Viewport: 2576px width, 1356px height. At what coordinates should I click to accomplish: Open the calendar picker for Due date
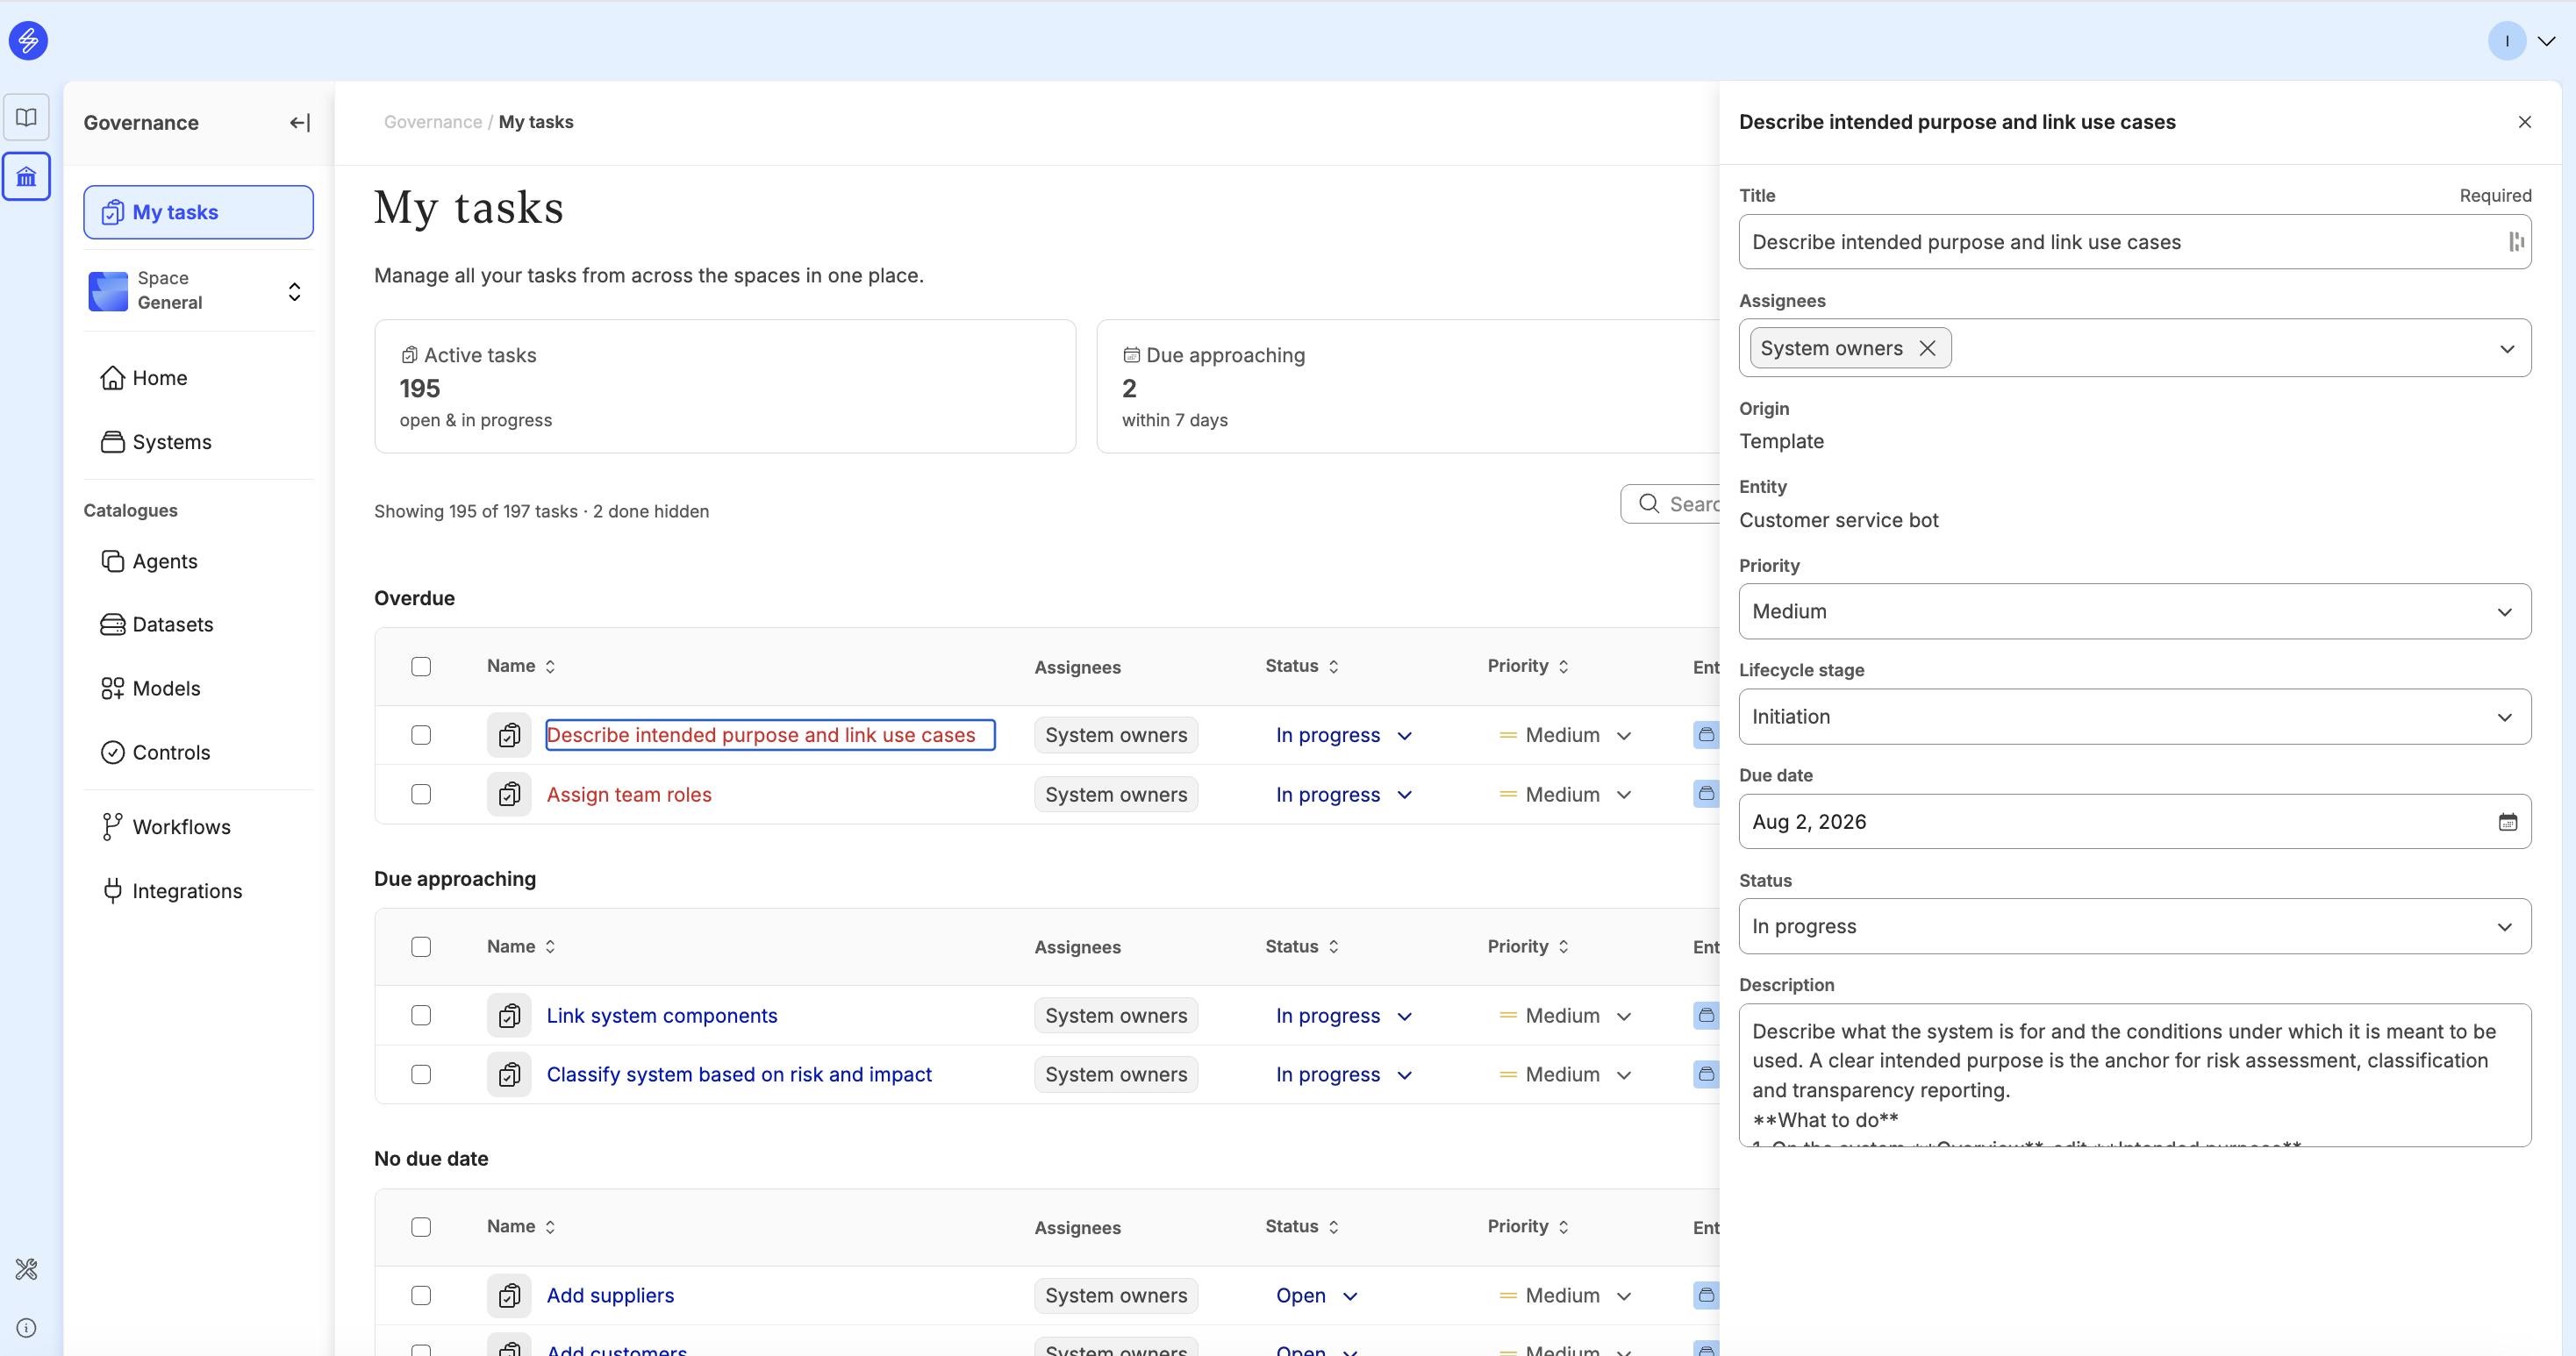coord(2507,822)
